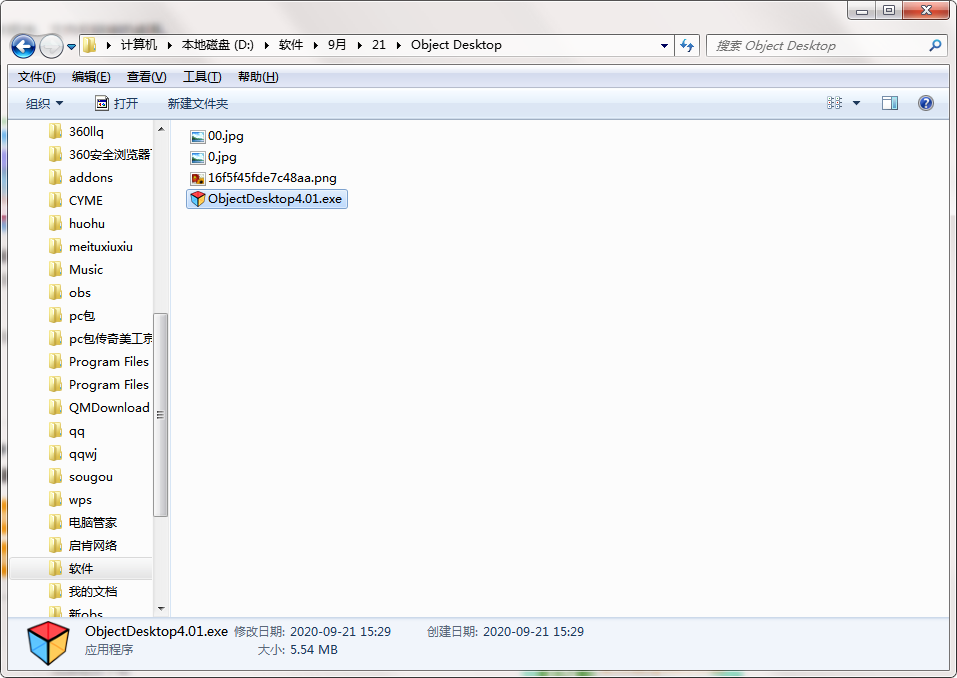Open the 工具(T) menu

[x=202, y=77]
